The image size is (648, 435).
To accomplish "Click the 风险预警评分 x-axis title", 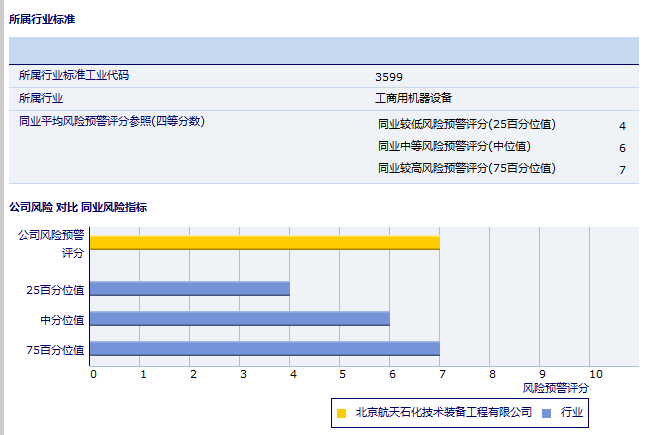I will 556,387.
